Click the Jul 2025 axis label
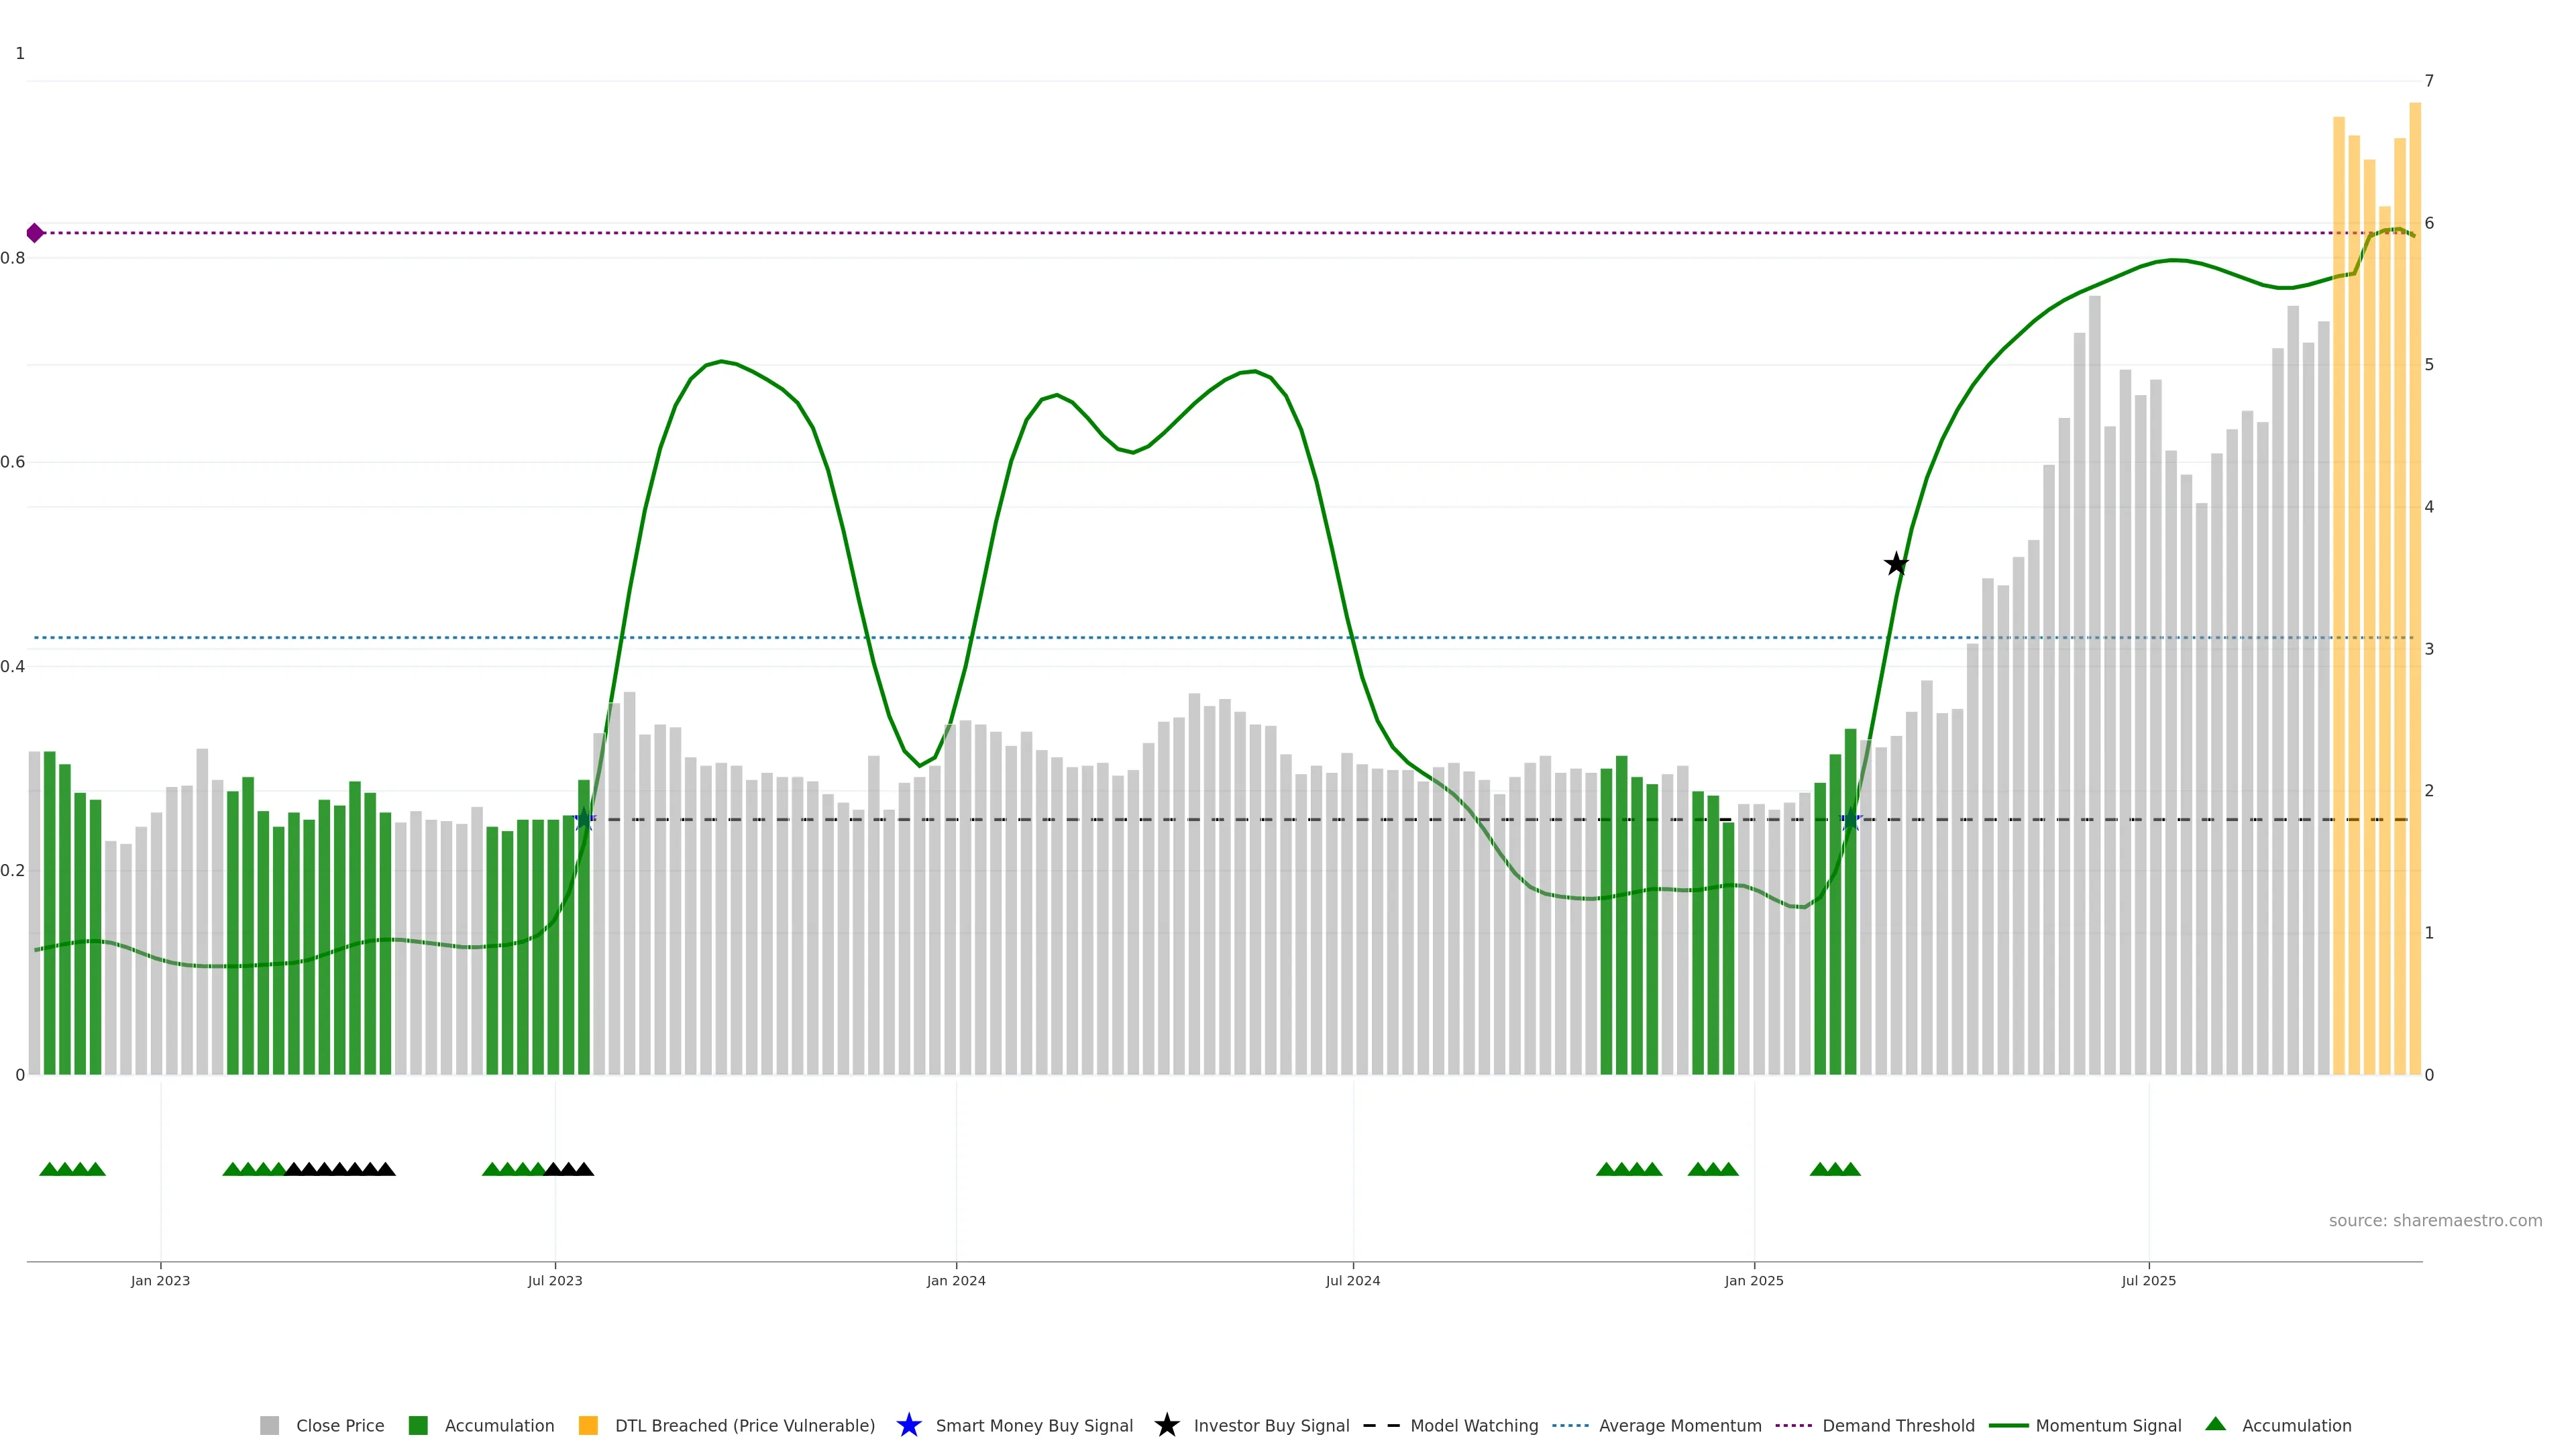This screenshot has width=2576, height=1449. [2148, 1281]
